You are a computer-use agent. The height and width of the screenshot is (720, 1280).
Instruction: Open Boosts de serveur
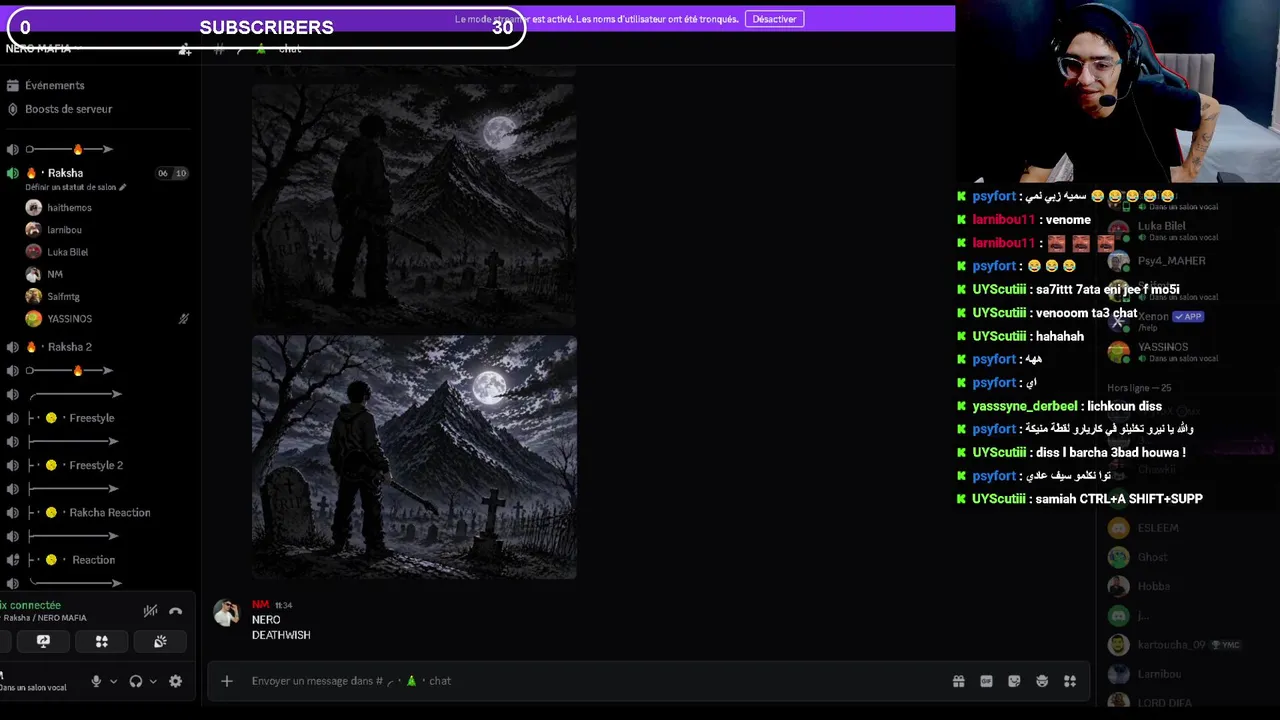coord(68,109)
